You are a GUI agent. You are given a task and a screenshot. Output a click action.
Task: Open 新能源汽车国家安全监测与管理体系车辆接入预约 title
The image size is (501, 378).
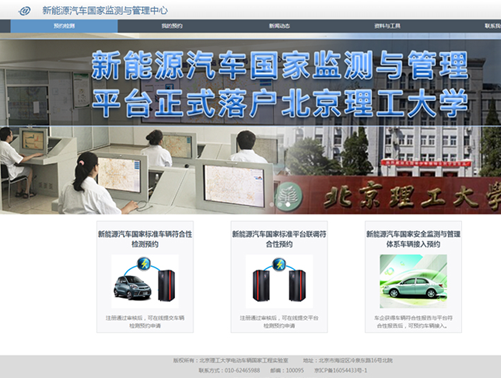413,239
